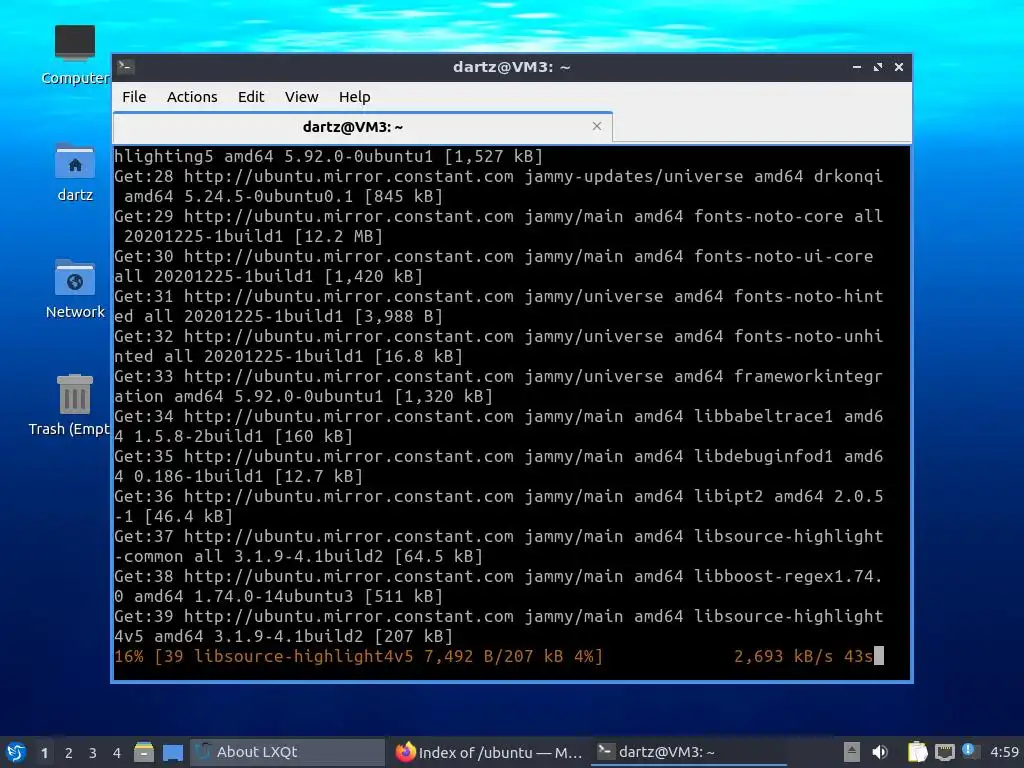
Task: Open the network connection tray icon
Action: click(944, 752)
